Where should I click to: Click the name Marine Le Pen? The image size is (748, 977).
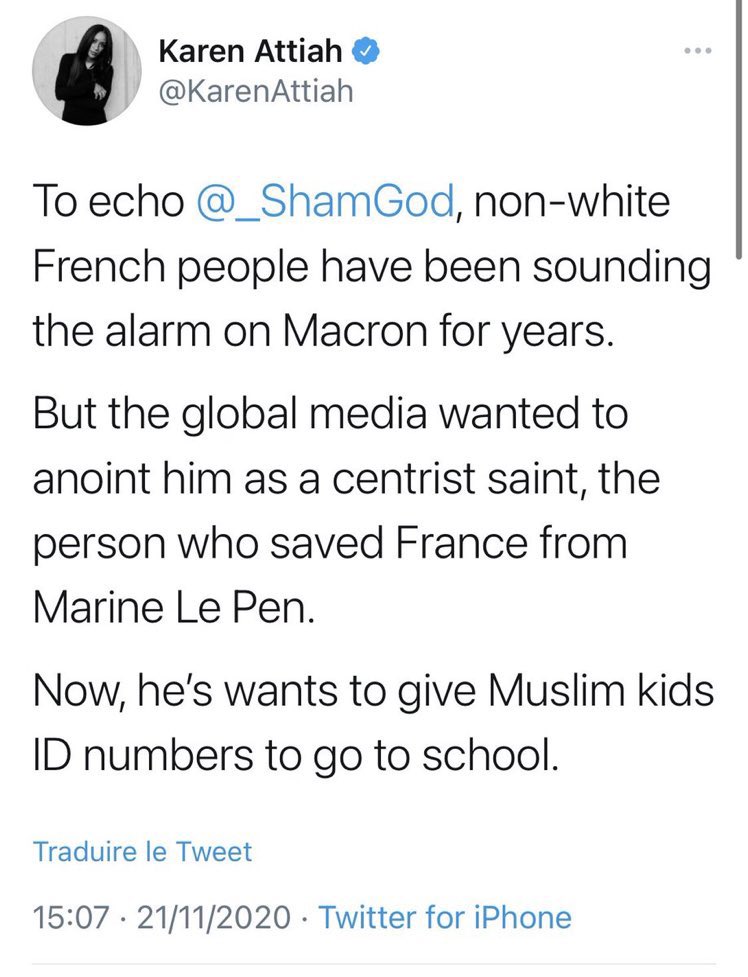point(174,606)
